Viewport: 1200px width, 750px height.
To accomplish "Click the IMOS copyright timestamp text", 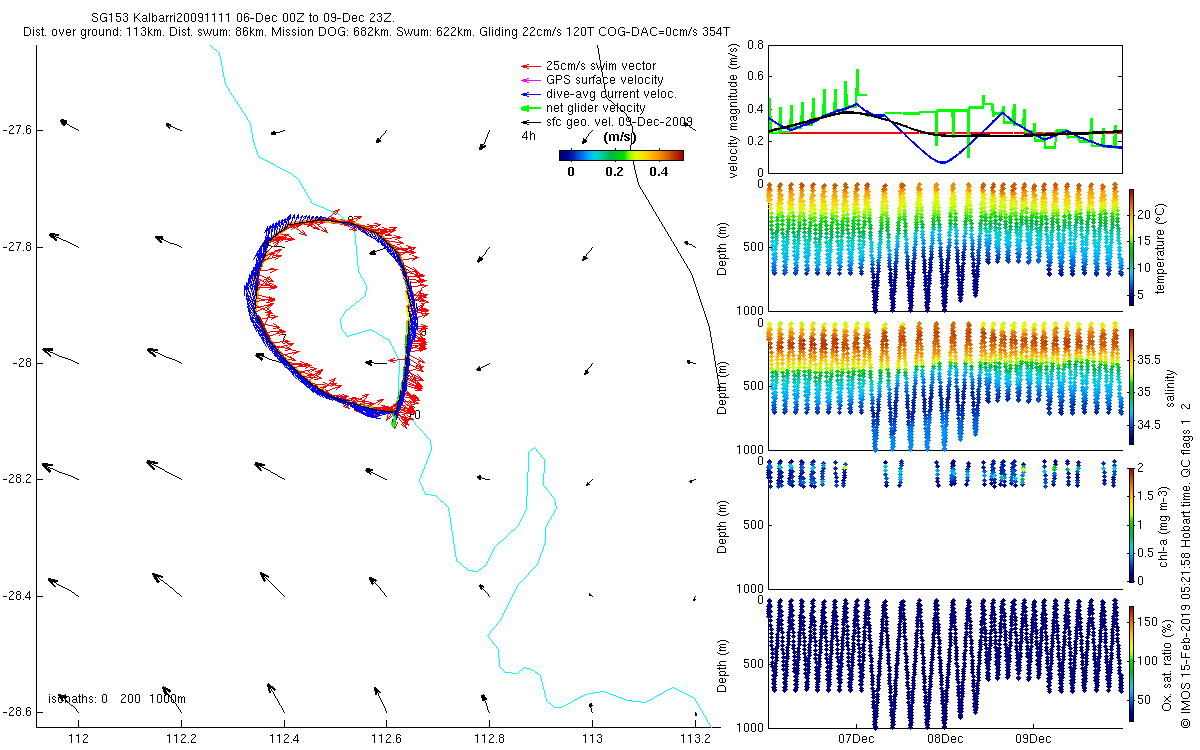I will tap(1187, 563).
